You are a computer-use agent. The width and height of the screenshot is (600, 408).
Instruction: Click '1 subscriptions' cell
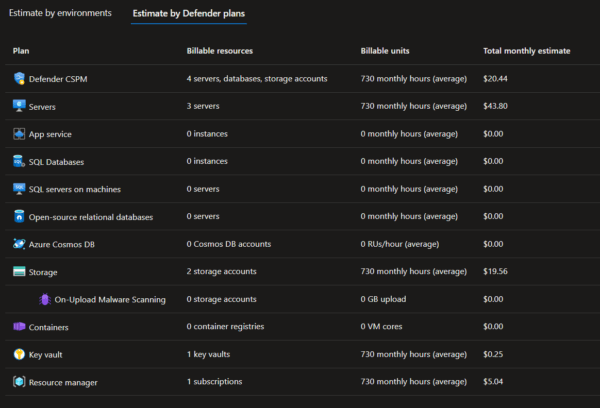214,382
